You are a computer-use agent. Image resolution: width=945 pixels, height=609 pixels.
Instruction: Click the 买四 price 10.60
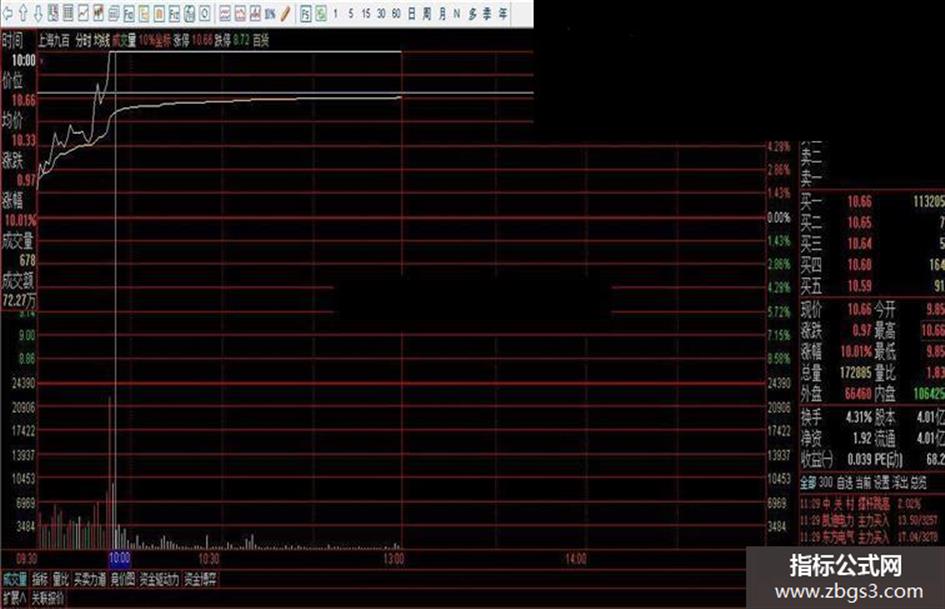[859, 265]
